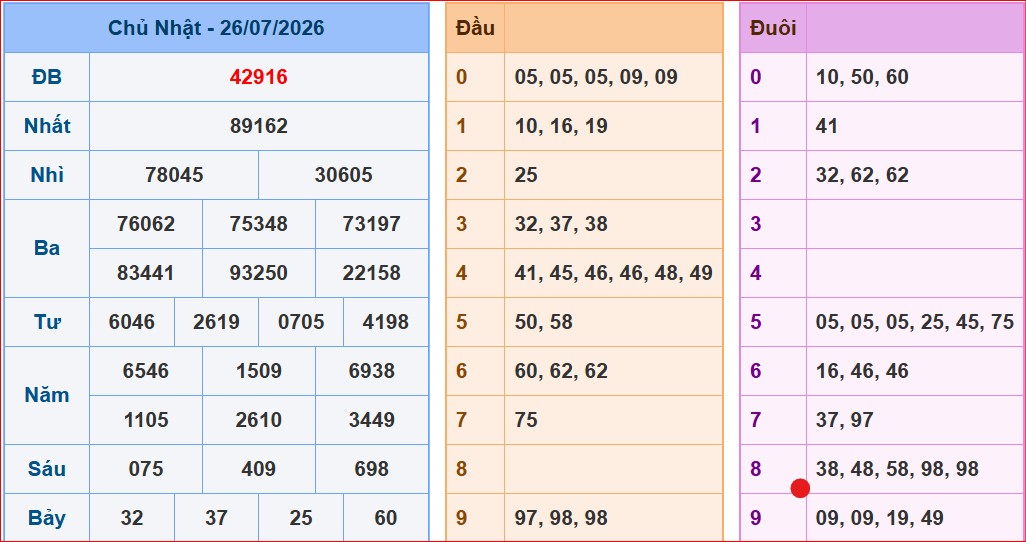
Task: Select Năm prize number 2610
Action: click(x=258, y=420)
